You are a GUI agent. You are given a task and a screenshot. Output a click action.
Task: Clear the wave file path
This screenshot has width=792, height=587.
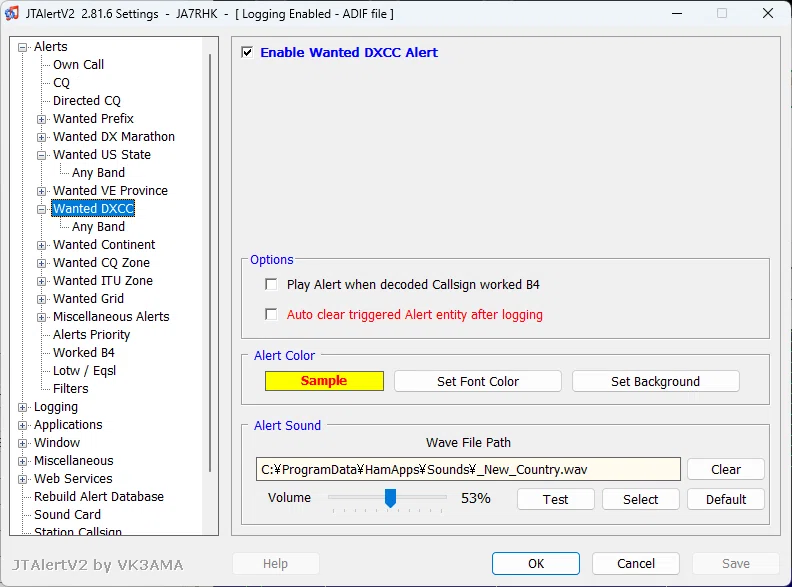726,470
